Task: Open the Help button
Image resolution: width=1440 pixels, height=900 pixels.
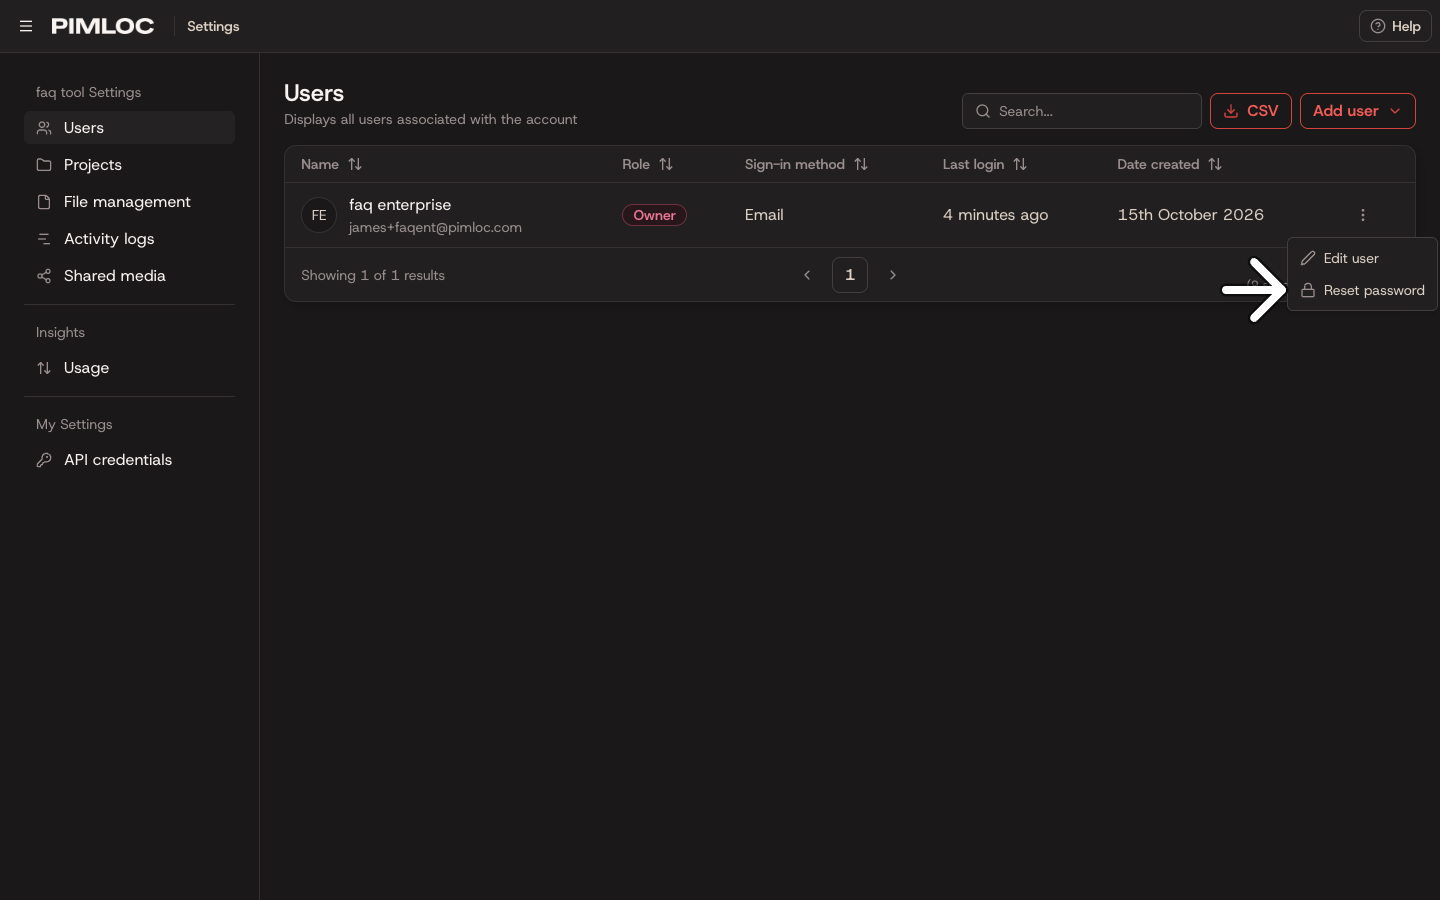Action: coord(1395,26)
